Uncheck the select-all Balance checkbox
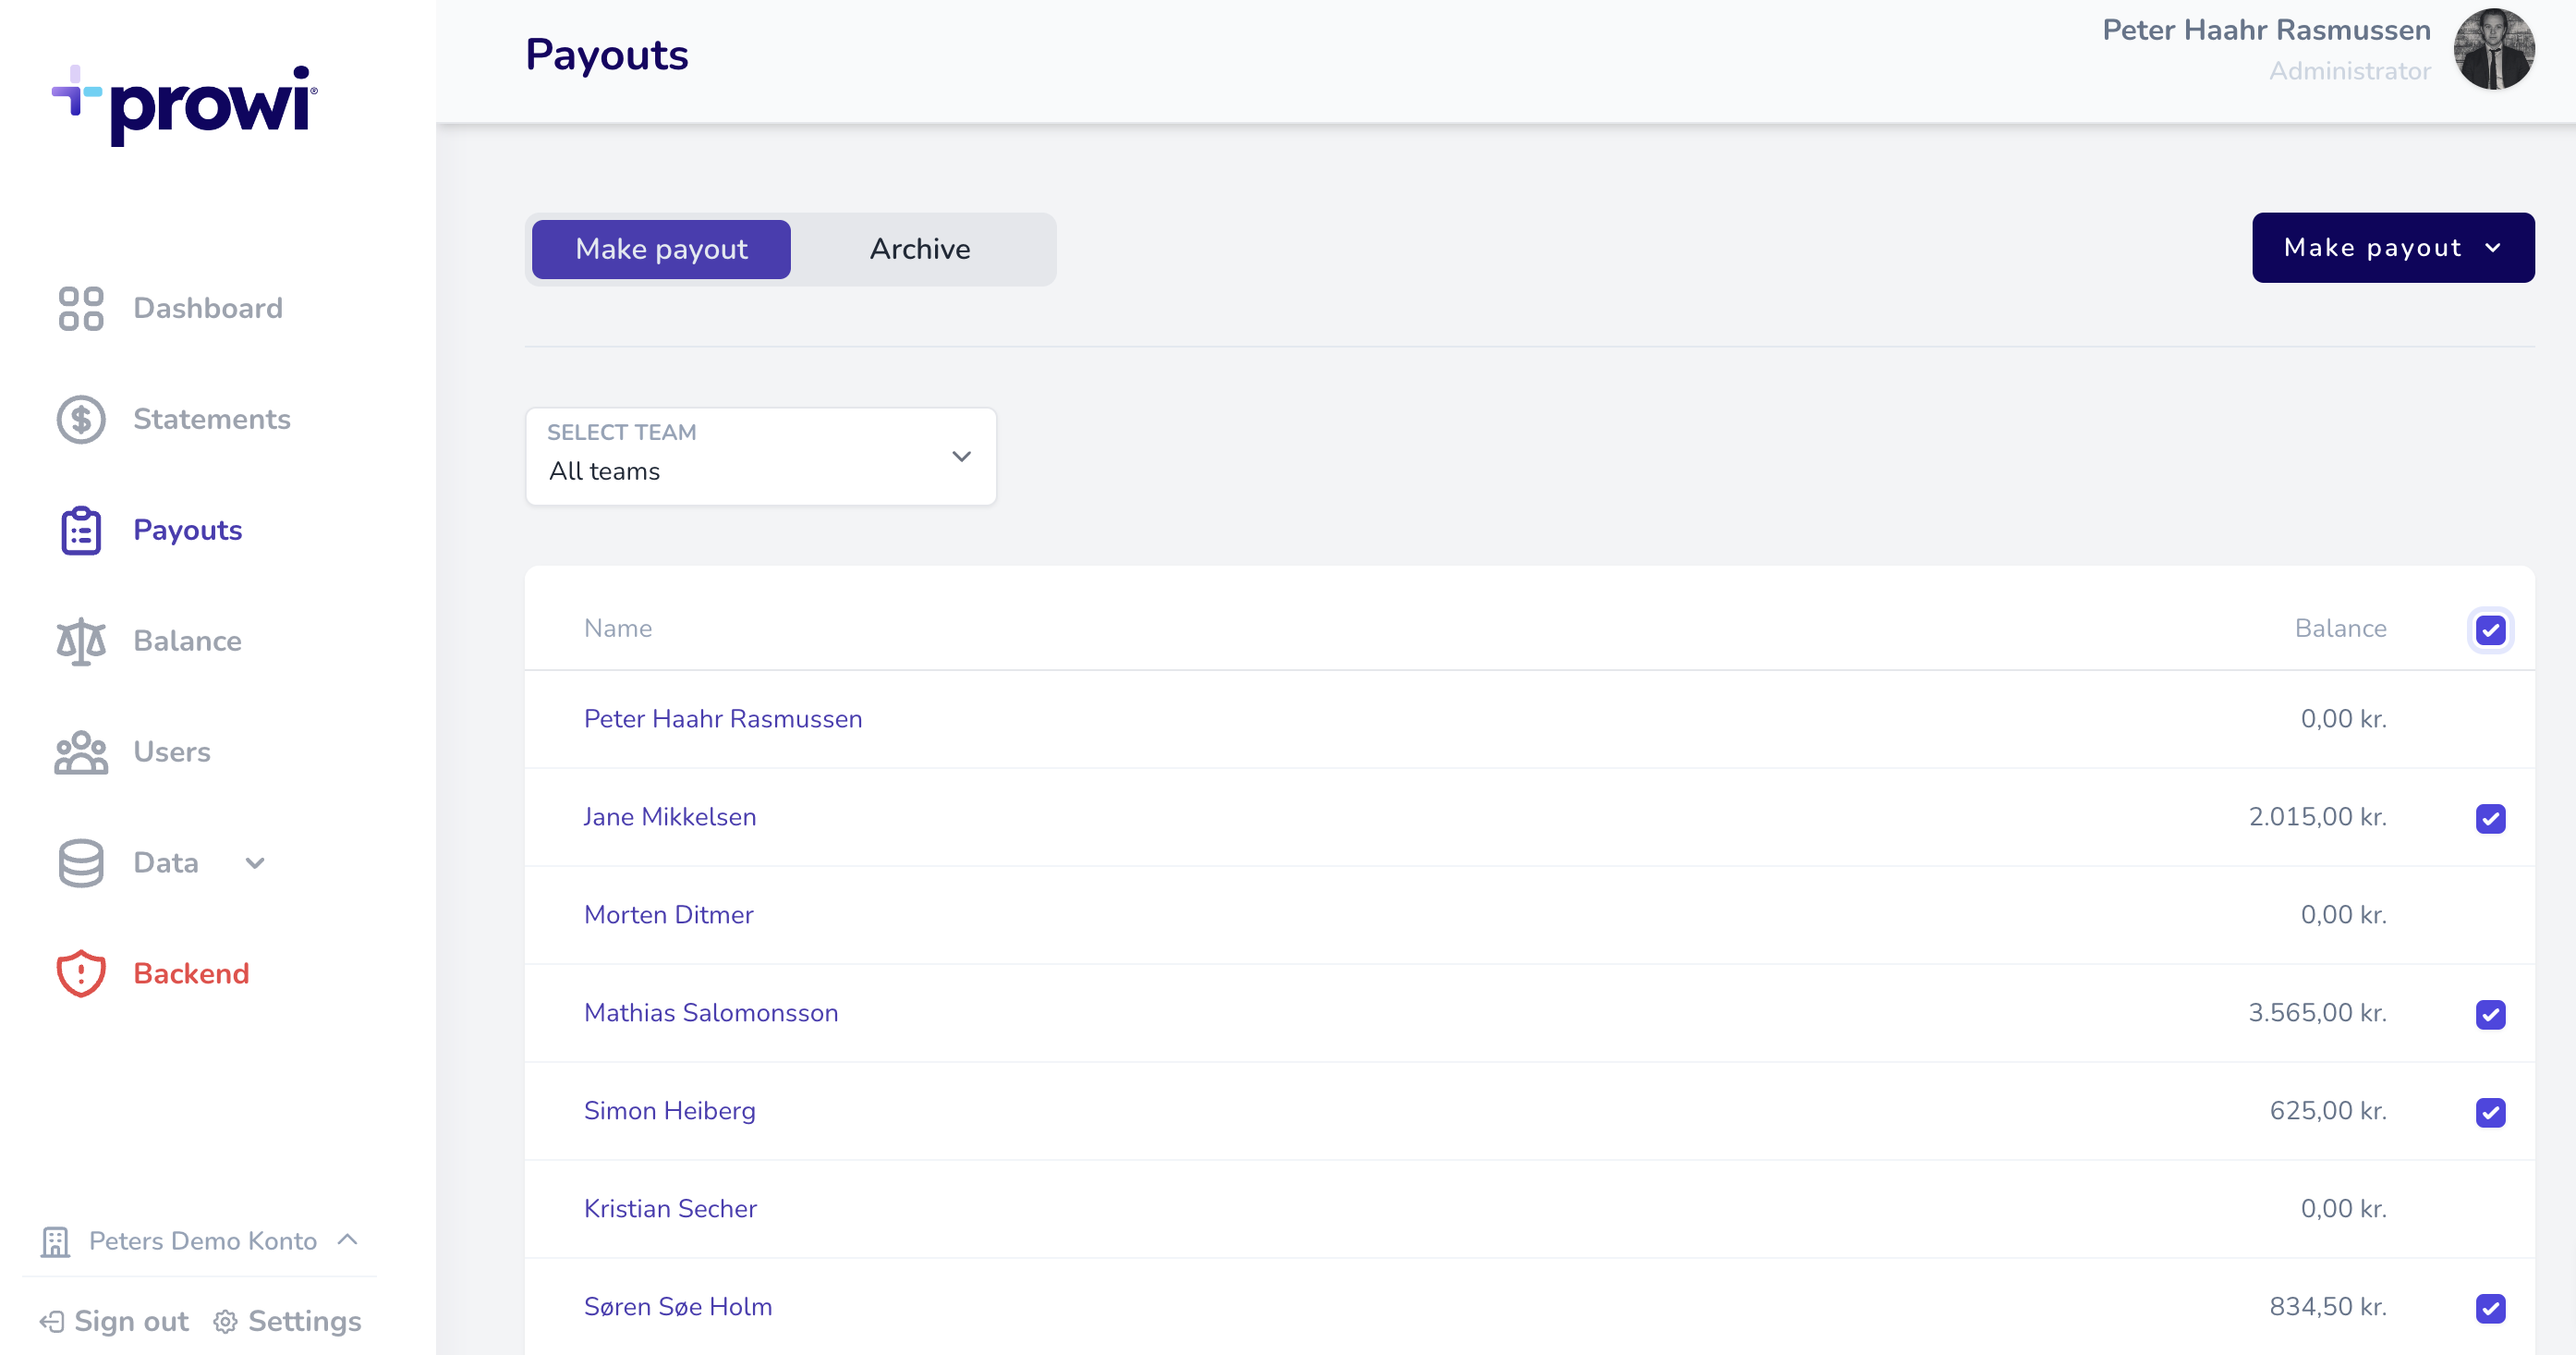This screenshot has width=2576, height=1355. coord(2491,629)
